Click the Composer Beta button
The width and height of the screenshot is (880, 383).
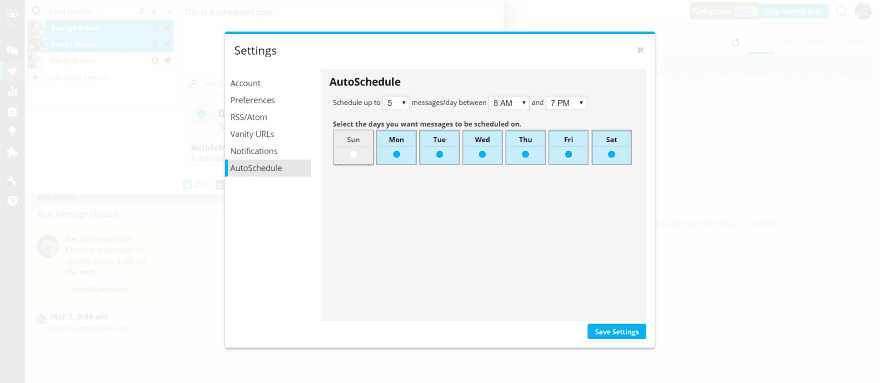tap(724, 11)
